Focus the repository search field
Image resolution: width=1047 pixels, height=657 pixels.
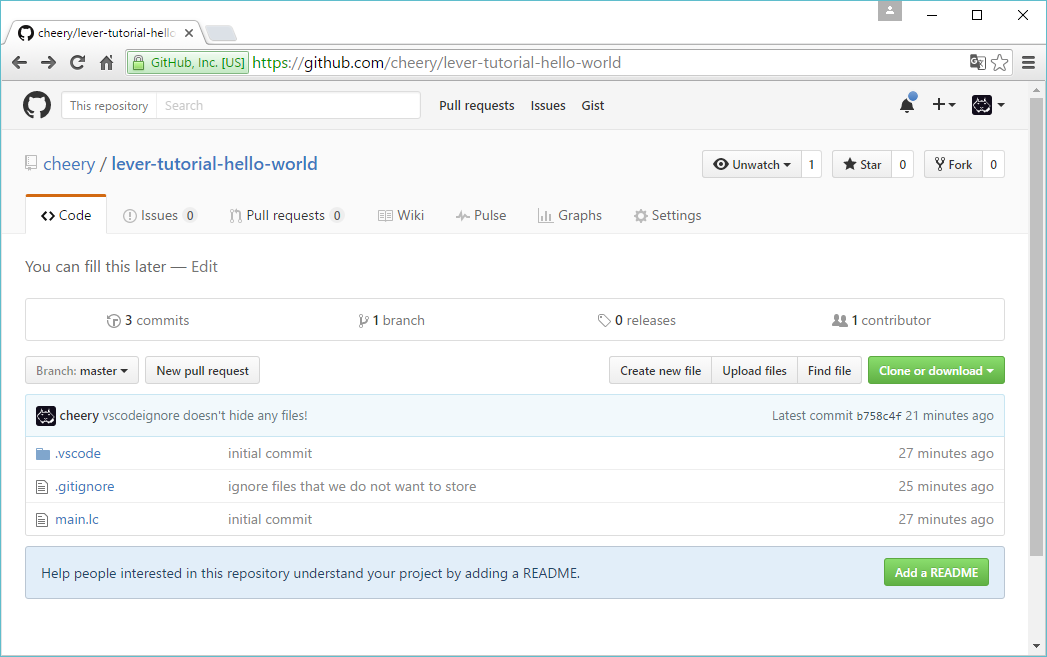(x=288, y=106)
